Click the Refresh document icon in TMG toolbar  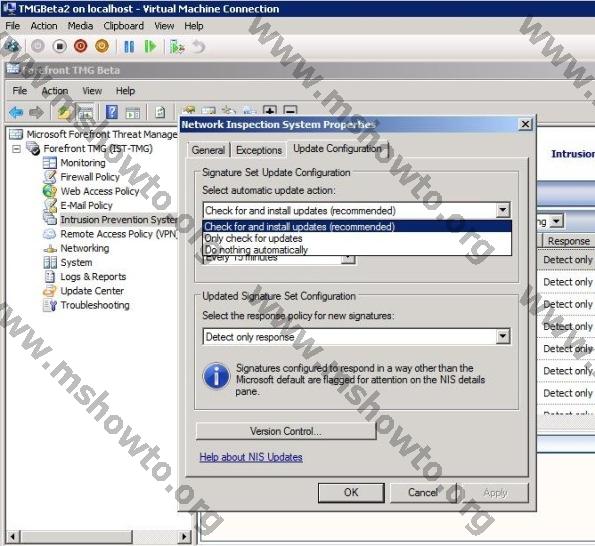pos(160,112)
